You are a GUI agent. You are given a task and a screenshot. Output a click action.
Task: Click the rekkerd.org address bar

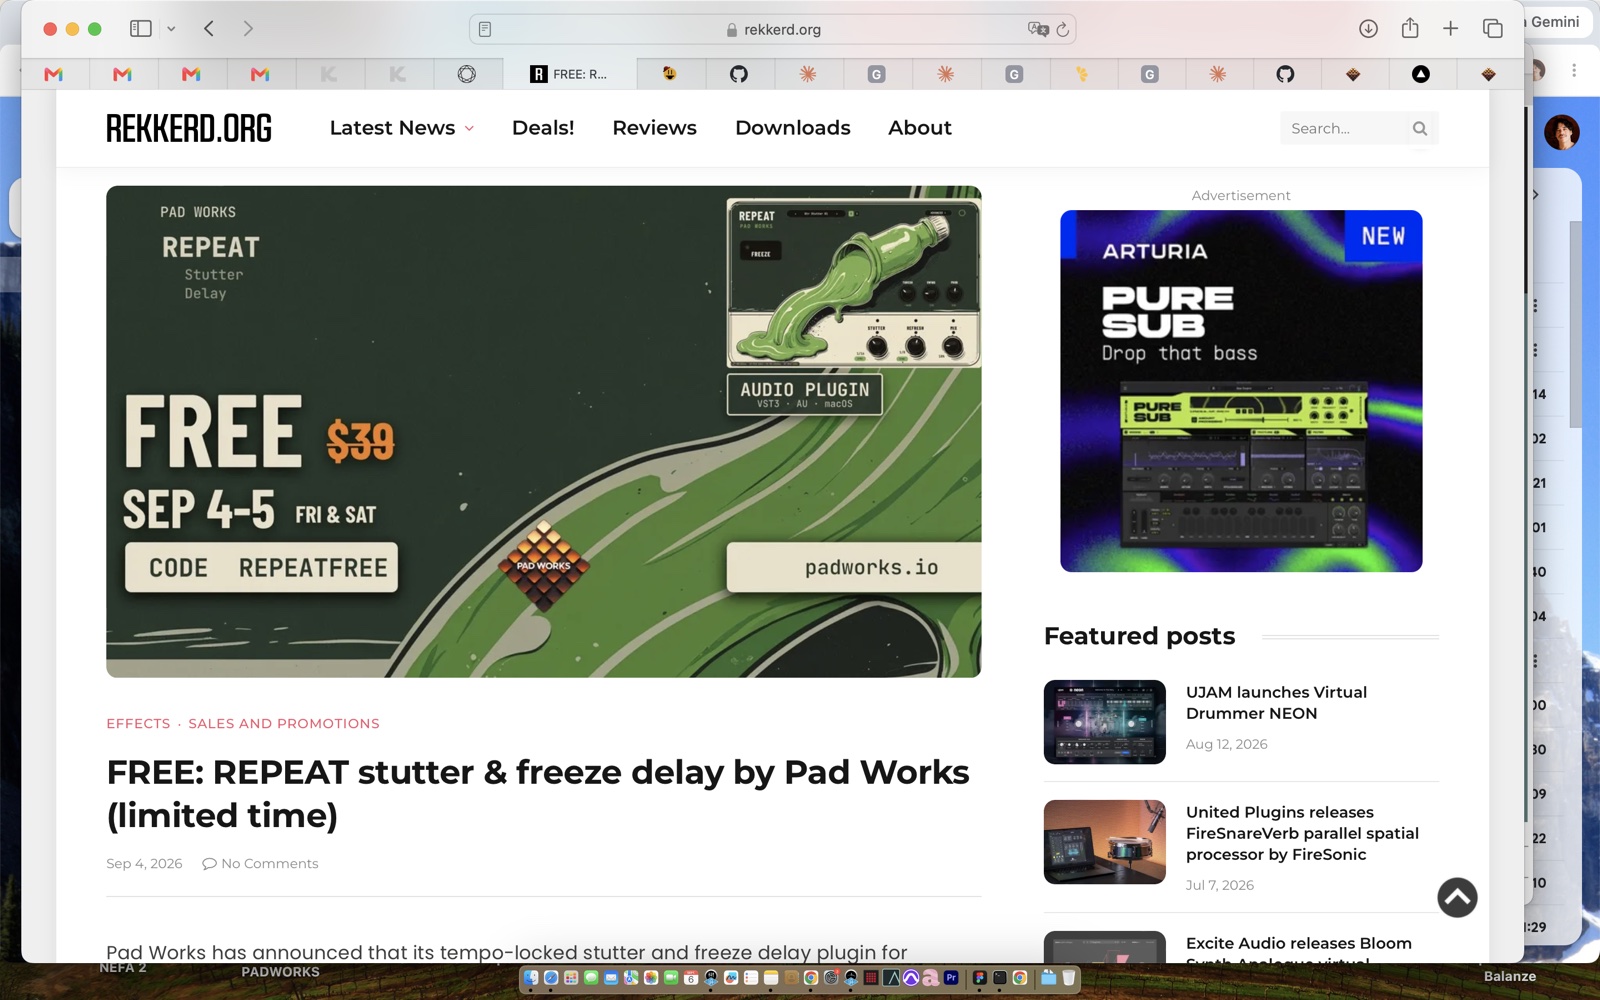pyautogui.click(x=773, y=29)
